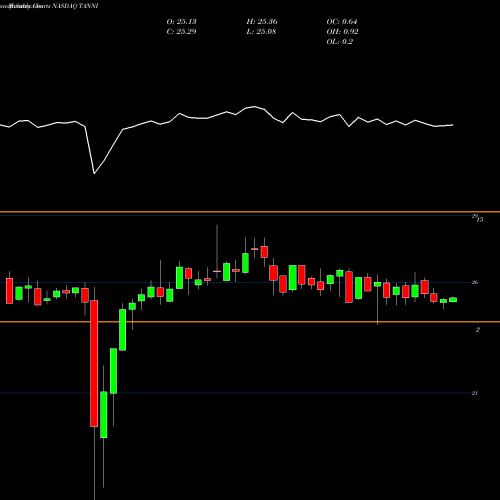Click the 21 price axis label

point(475,393)
